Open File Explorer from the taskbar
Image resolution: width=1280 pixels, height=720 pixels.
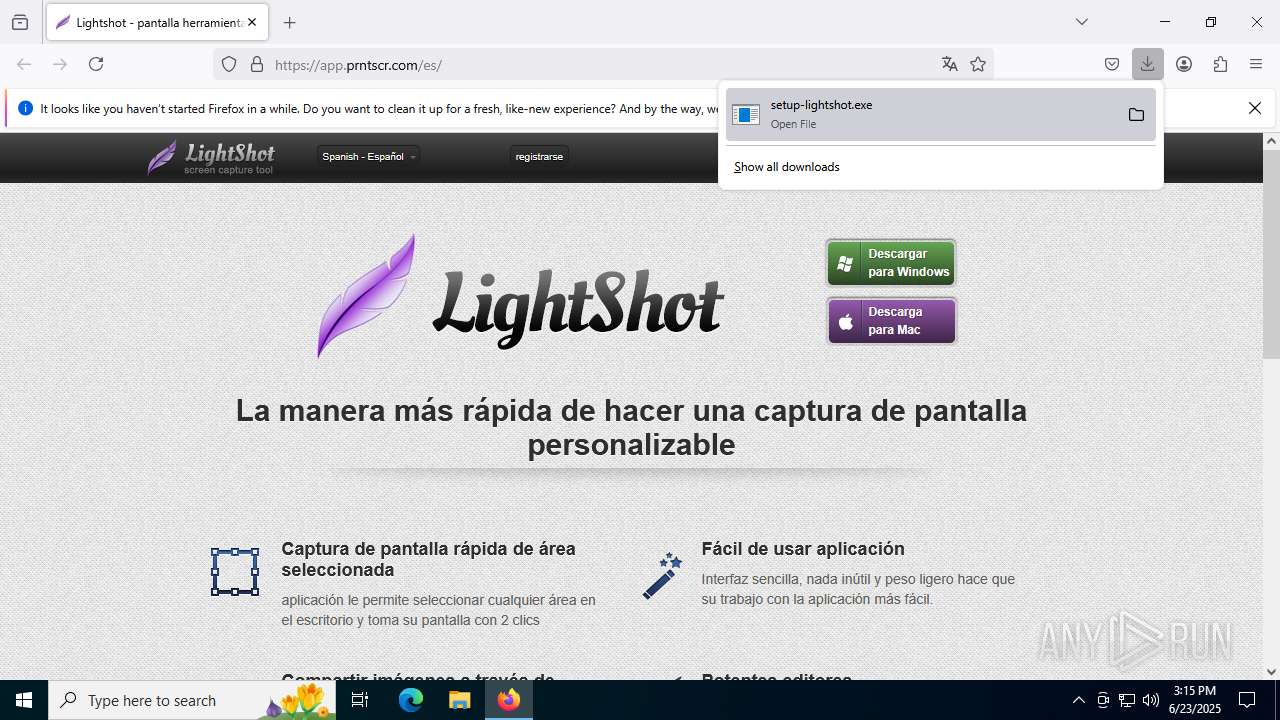click(459, 700)
